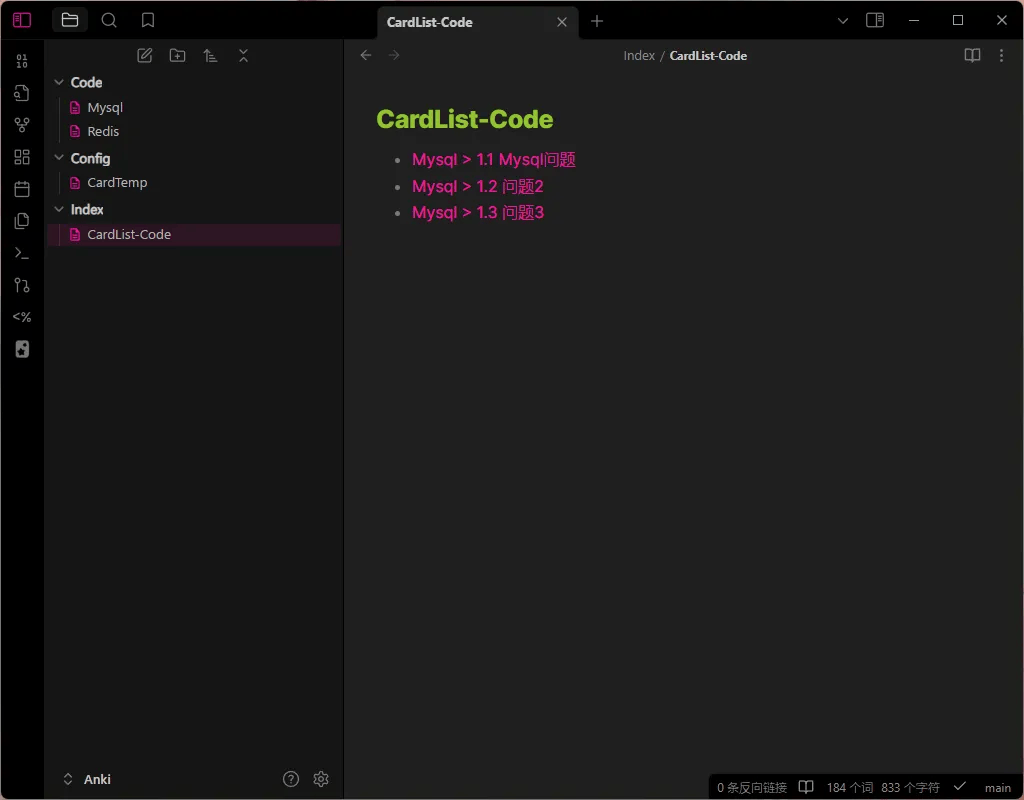Open today's daily note calendar icon
Viewport: 1024px width, 800px height.
pyautogui.click(x=22, y=189)
